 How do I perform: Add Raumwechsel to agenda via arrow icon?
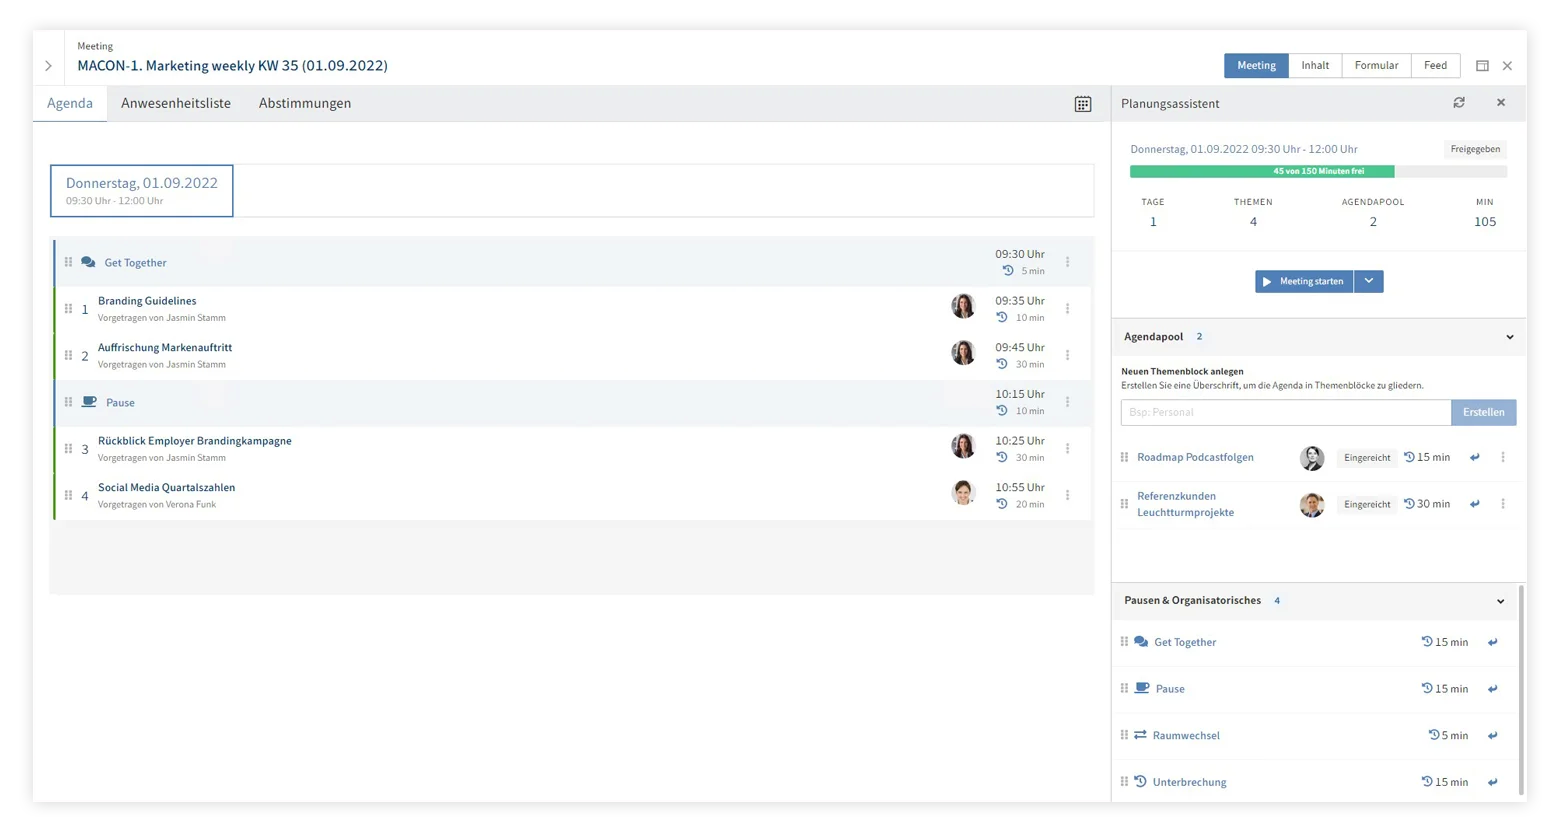[1492, 736]
